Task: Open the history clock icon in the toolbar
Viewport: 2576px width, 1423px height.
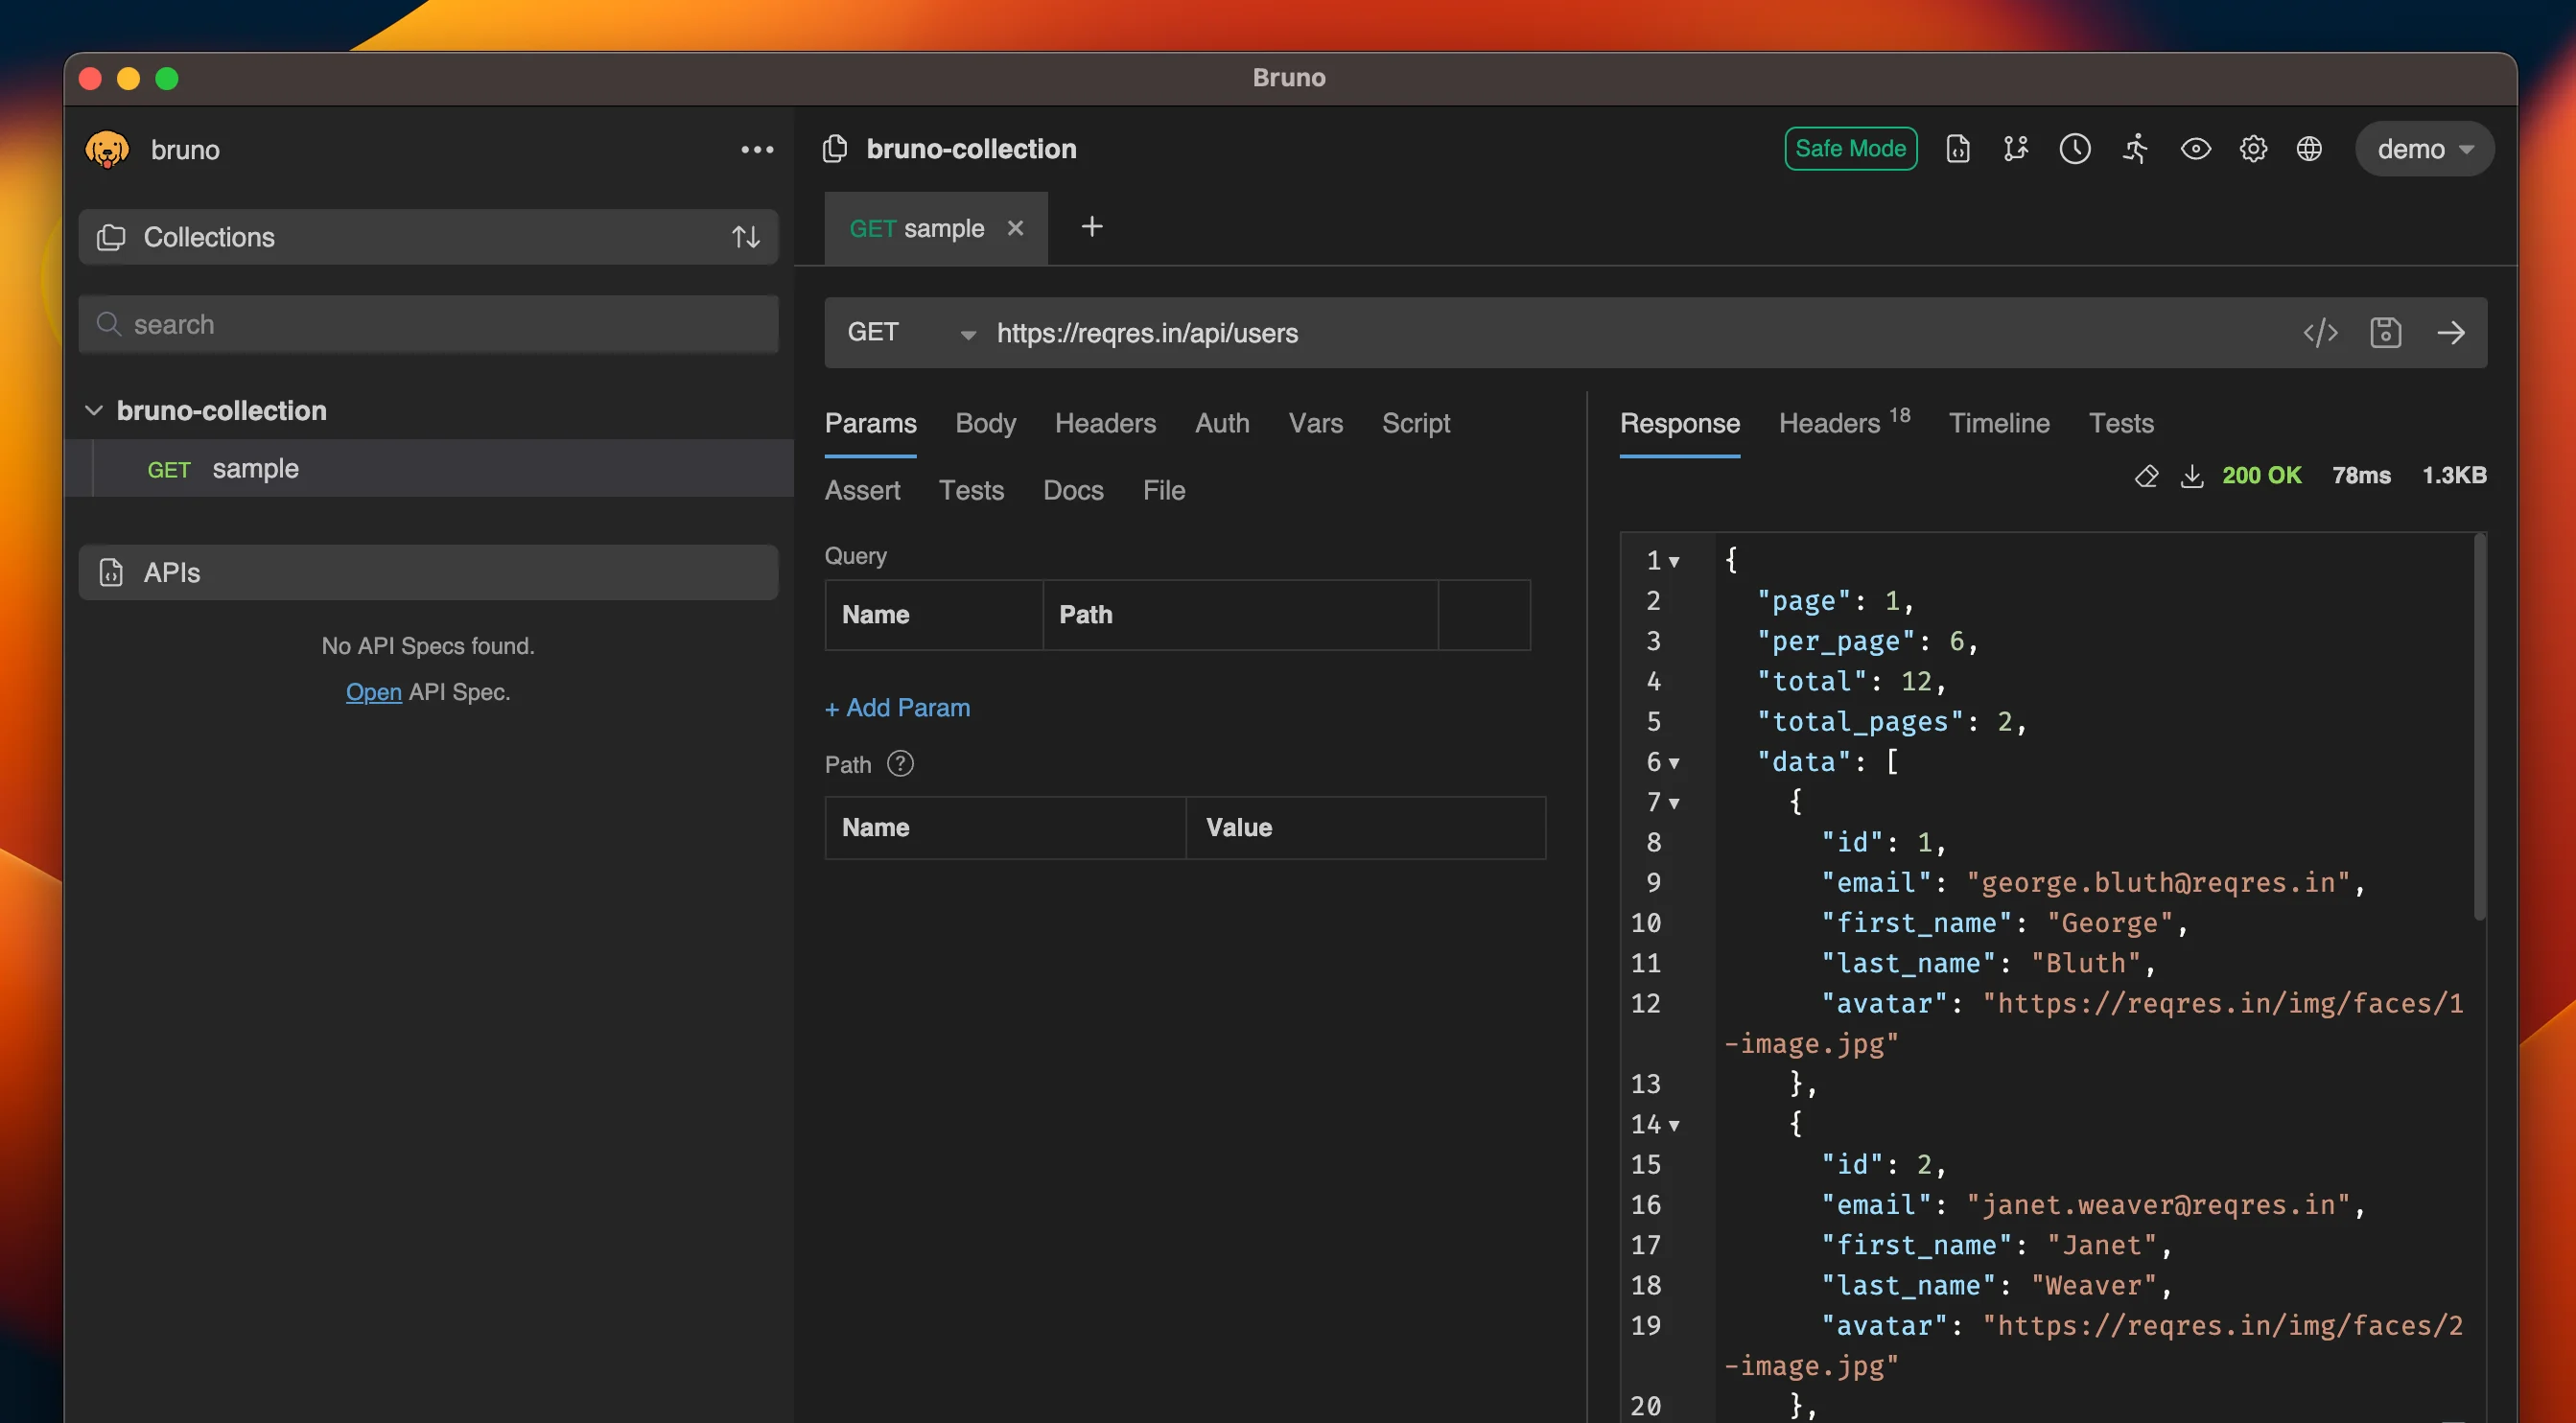Action: pyautogui.click(x=2075, y=149)
